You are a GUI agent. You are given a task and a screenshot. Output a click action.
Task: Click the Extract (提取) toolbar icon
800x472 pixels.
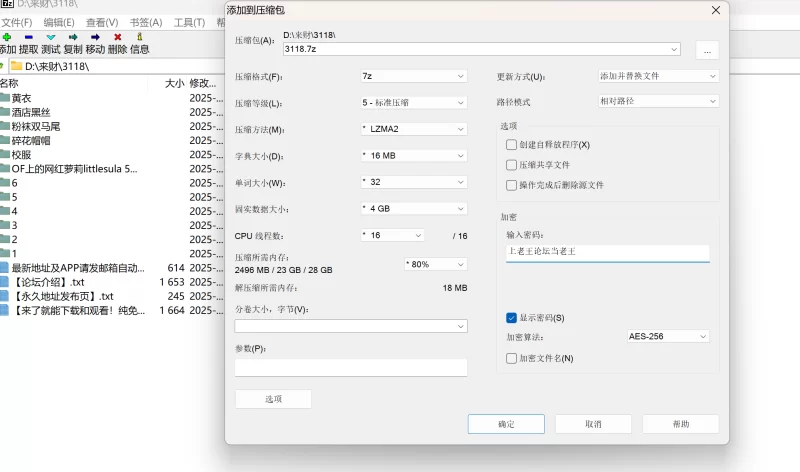[x=29, y=37]
